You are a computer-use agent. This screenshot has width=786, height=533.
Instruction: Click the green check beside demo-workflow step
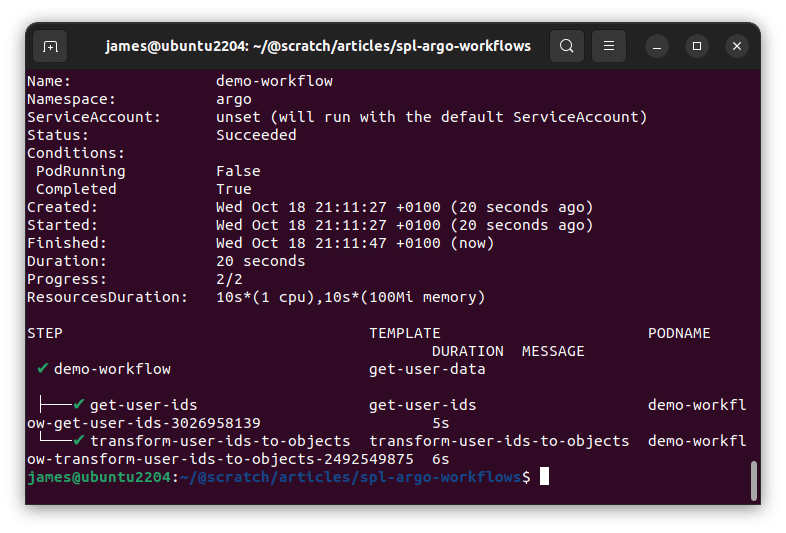click(x=43, y=369)
